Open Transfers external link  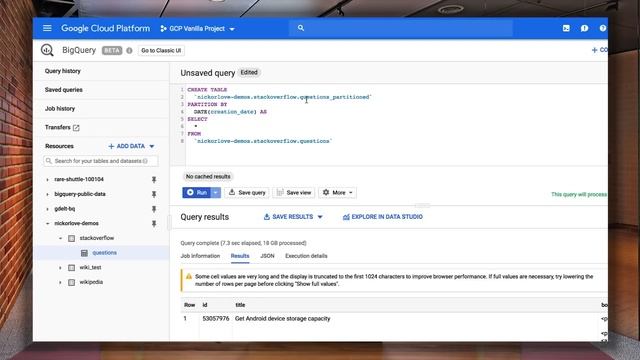(x=62, y=127)
